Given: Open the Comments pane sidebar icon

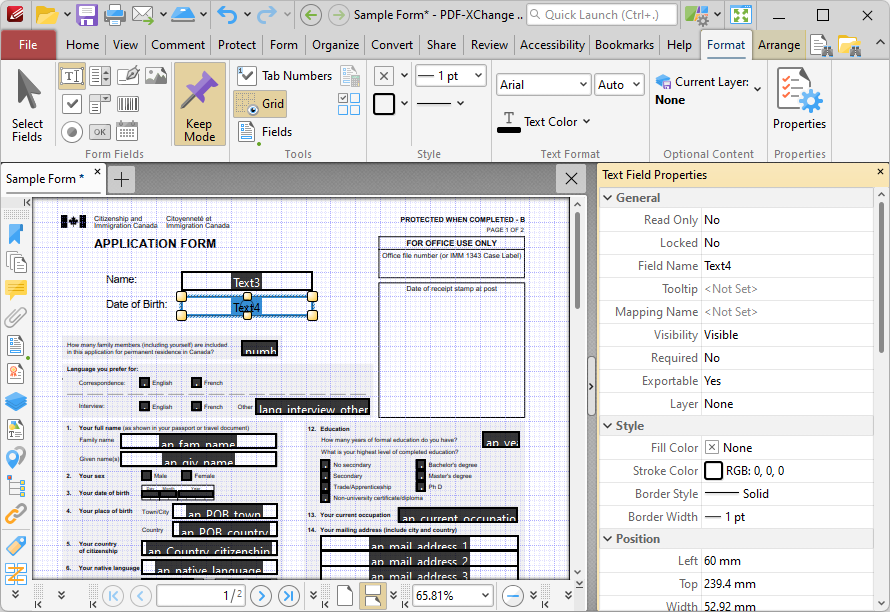Looking at the screenshot, I should click(x=16, y=290).
